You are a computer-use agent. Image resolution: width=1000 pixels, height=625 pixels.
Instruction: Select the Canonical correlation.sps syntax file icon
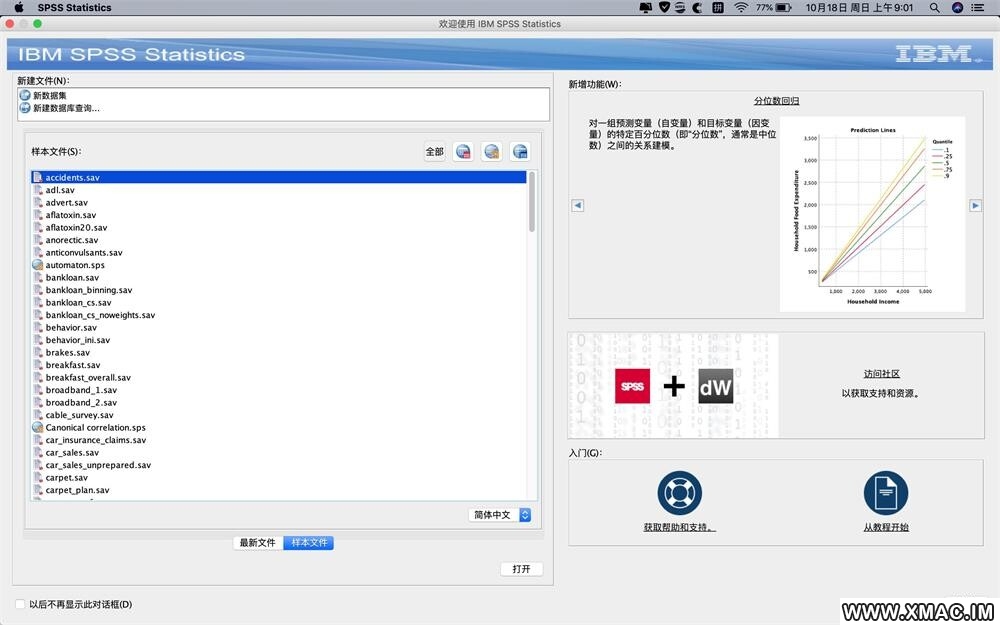click(x=38, y=427)
